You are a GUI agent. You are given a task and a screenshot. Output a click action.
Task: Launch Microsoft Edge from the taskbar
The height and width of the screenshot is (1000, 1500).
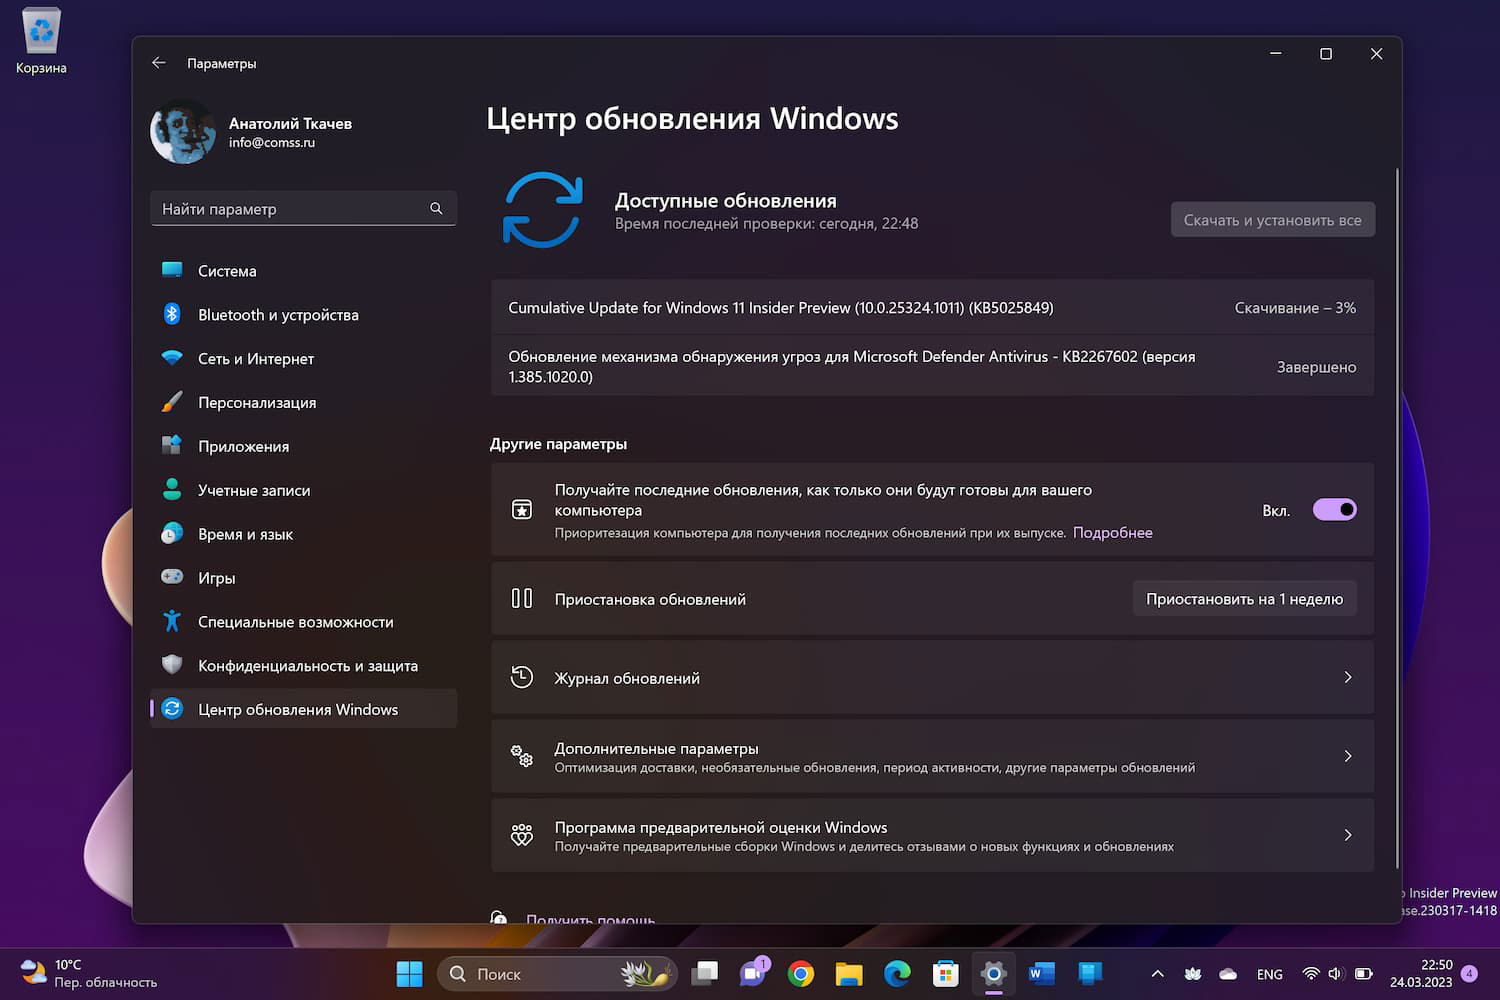[897, 974]
